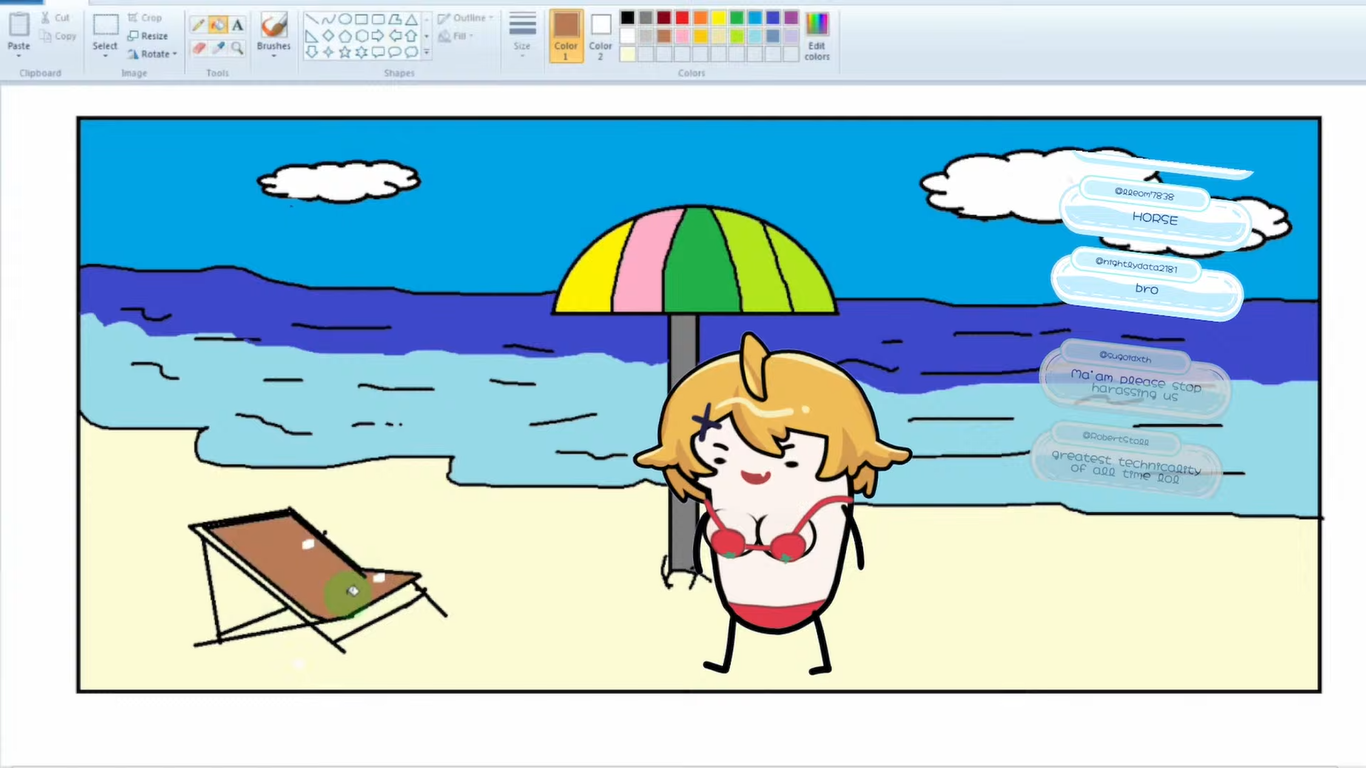
Task: Choose the Cloud callout shape
Action: coord(411,52)
